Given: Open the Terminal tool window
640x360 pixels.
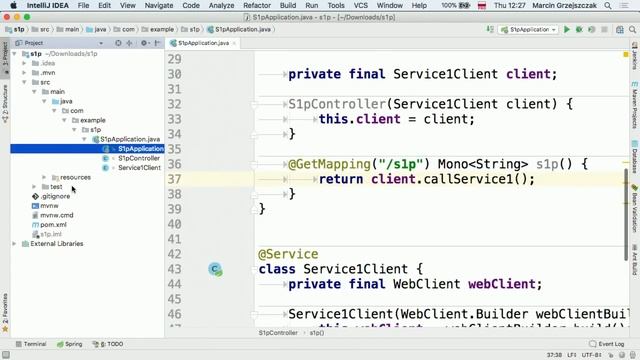Looking at the screenshot, I should pos(31,344).
